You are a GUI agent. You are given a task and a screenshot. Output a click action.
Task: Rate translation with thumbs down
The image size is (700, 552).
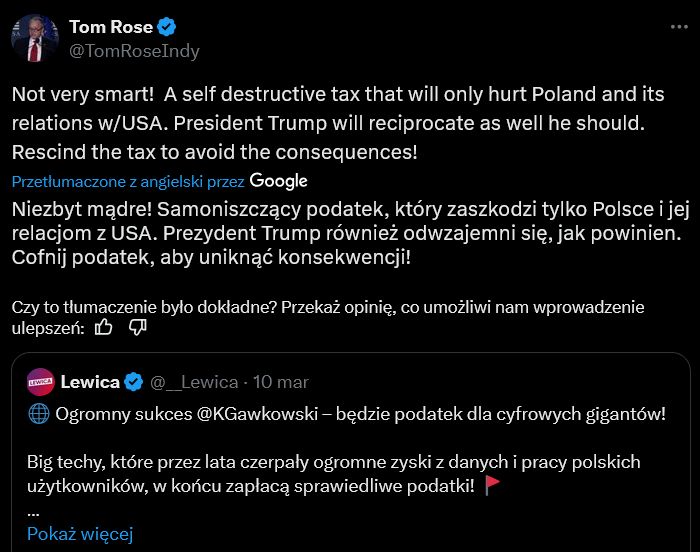click(x=138, y=326)
